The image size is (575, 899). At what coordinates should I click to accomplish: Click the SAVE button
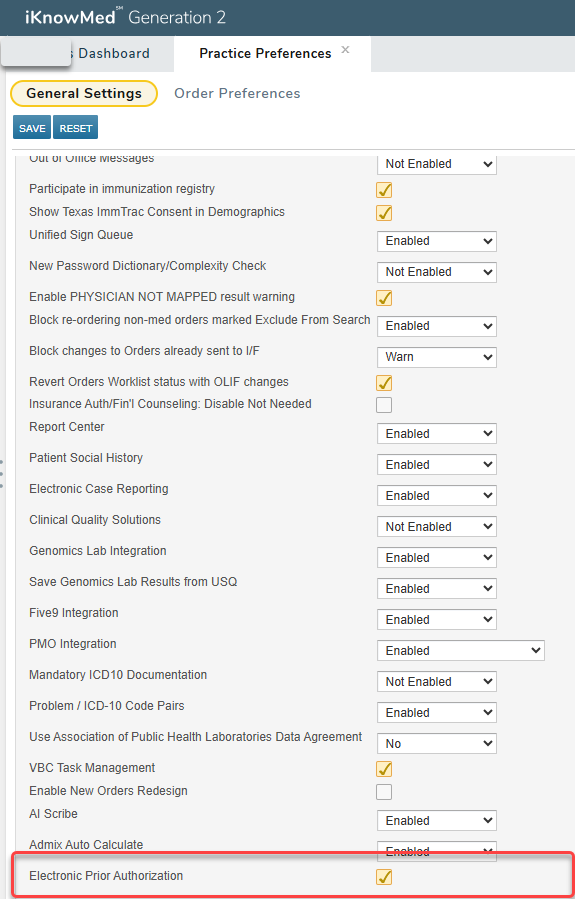point(32,128)
